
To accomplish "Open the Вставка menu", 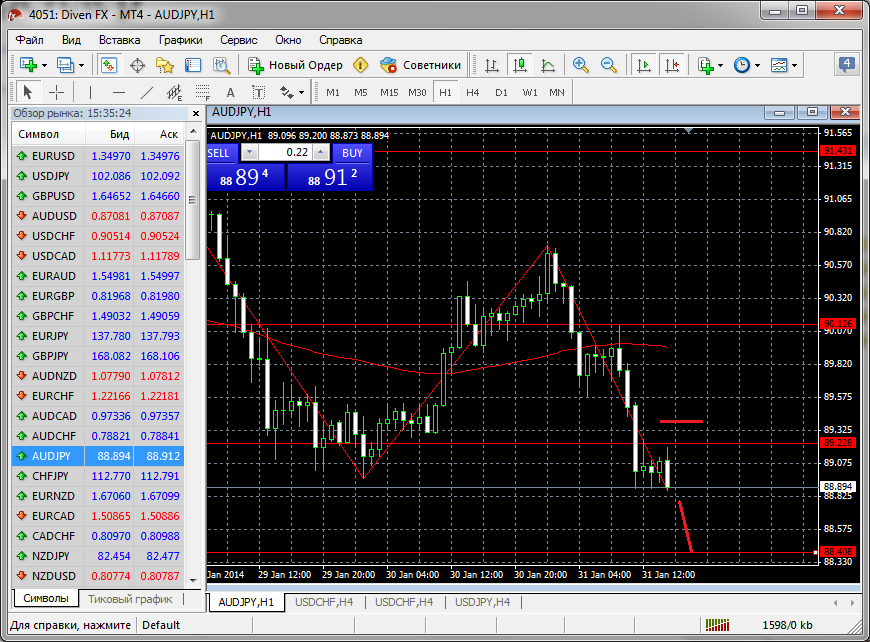I will point(119,40).
